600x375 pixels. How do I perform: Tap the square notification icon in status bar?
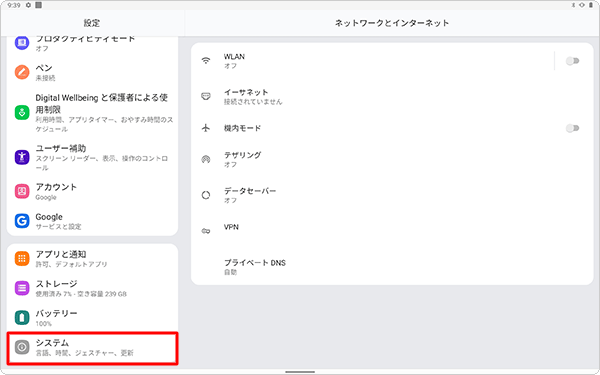38,5
